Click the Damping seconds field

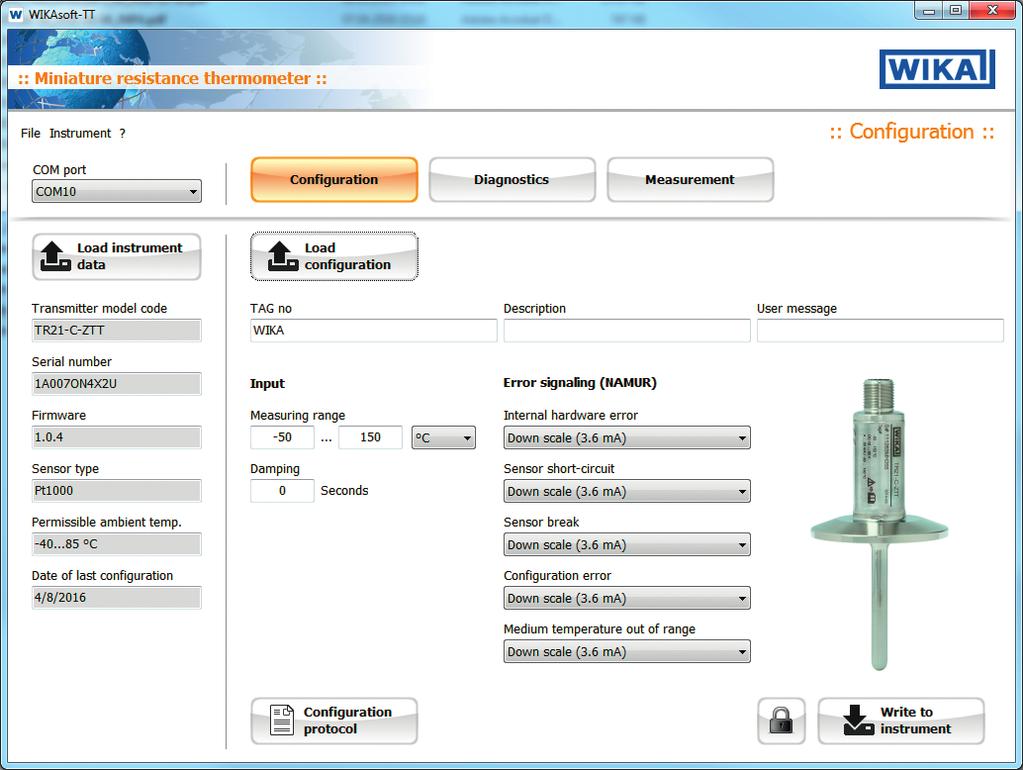(282, 491)
